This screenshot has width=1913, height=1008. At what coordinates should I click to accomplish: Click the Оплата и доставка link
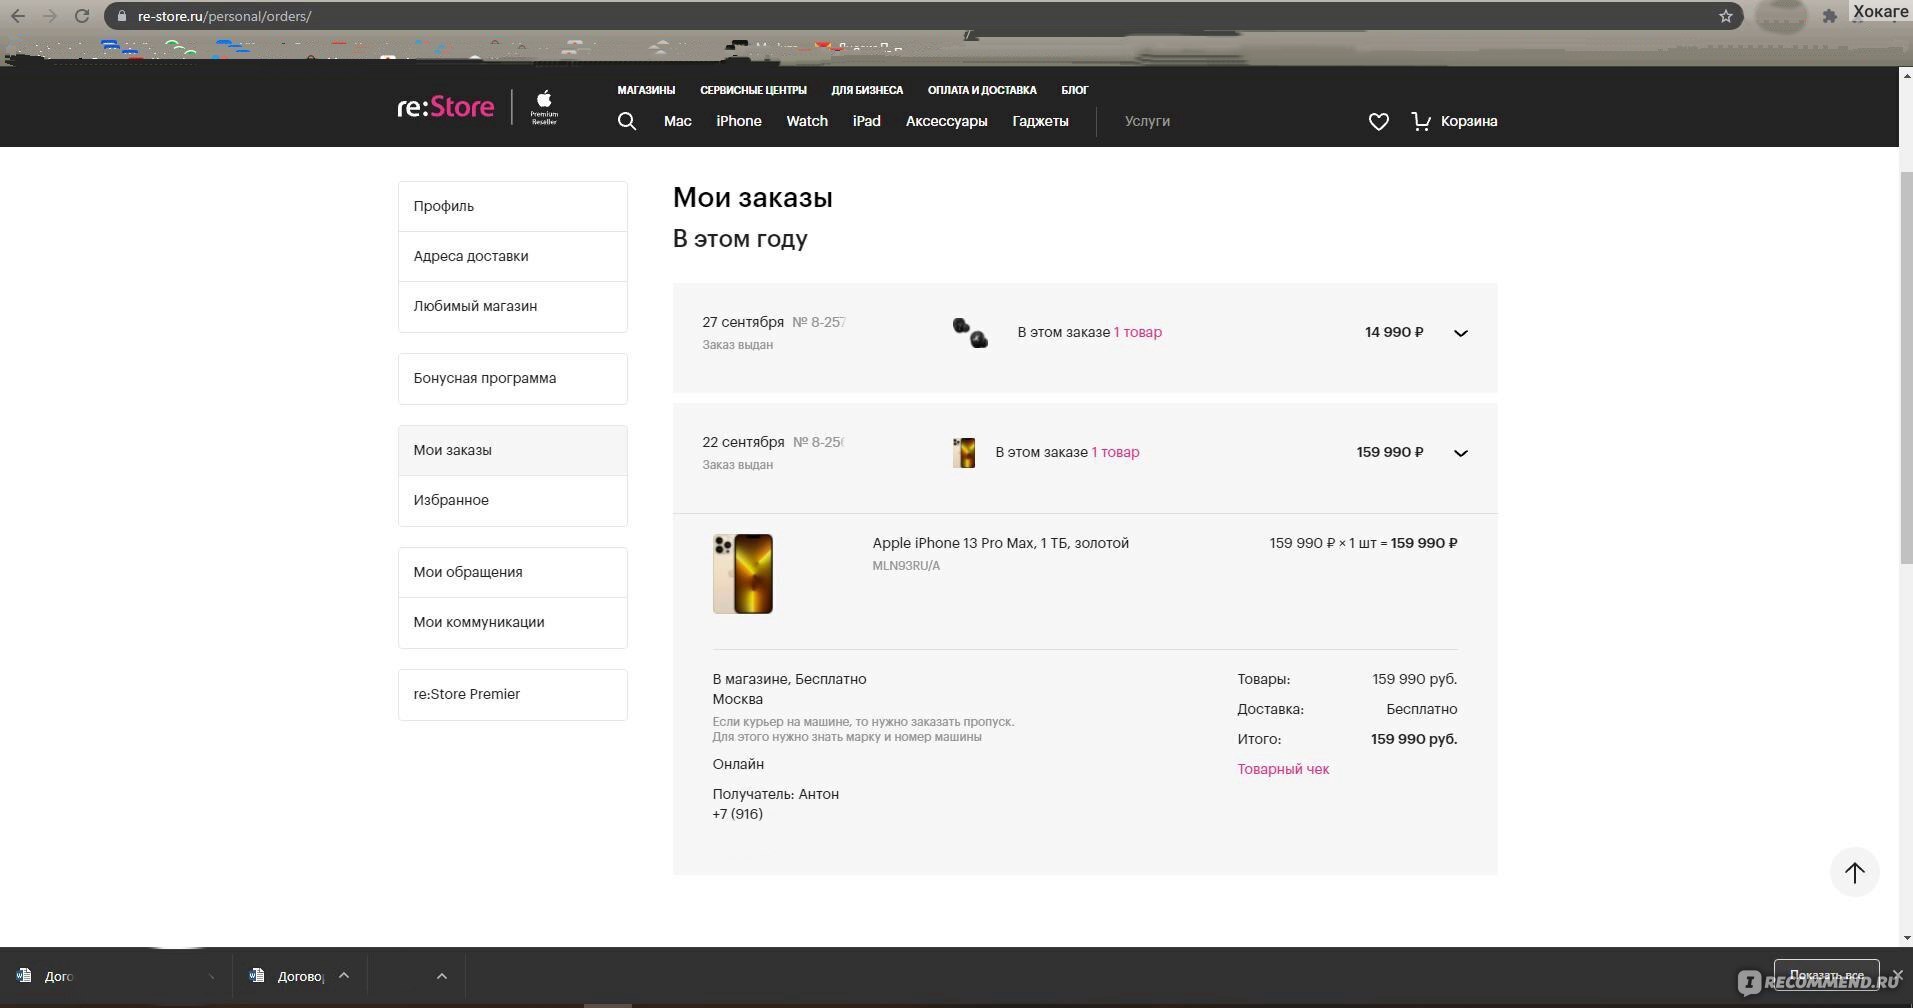[x=981, y=90]
